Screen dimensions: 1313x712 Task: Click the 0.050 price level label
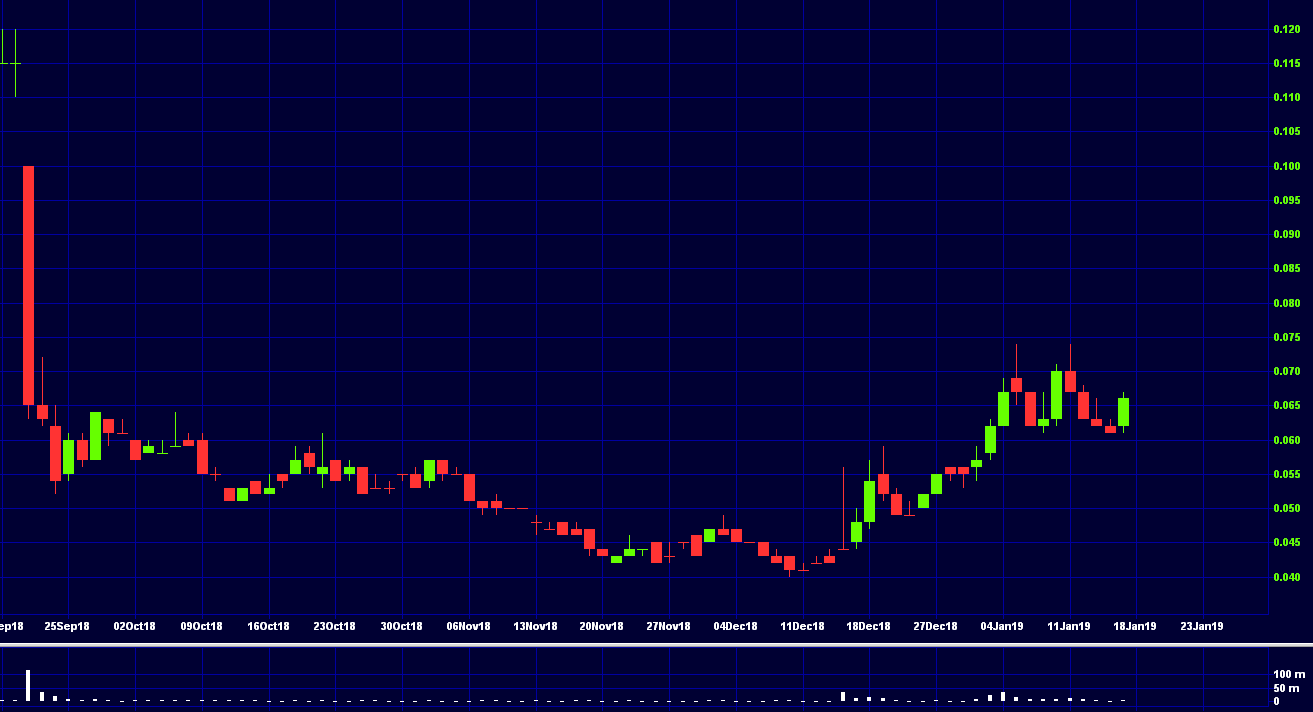pos(1286,508)
